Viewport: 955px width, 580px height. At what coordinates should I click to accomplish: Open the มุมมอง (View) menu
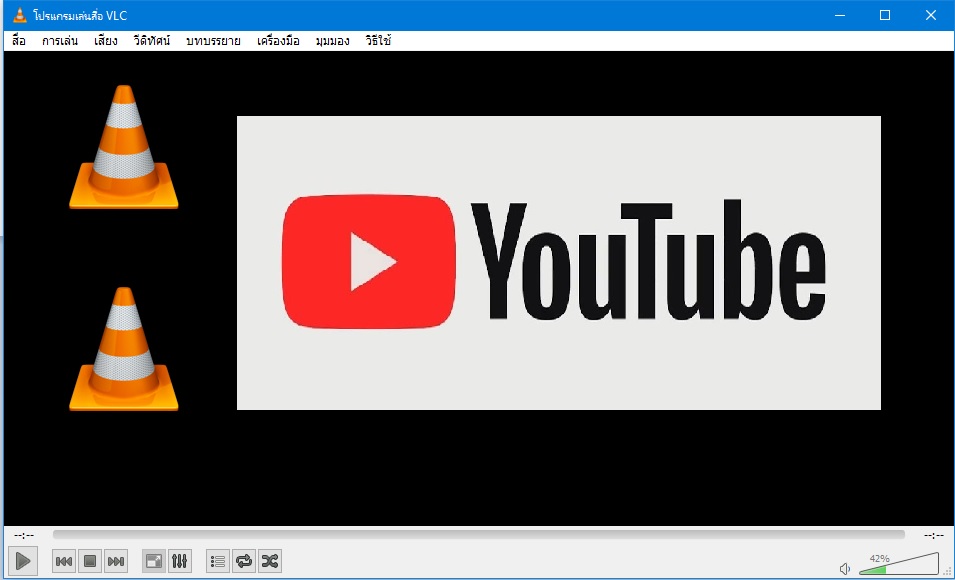333,41
